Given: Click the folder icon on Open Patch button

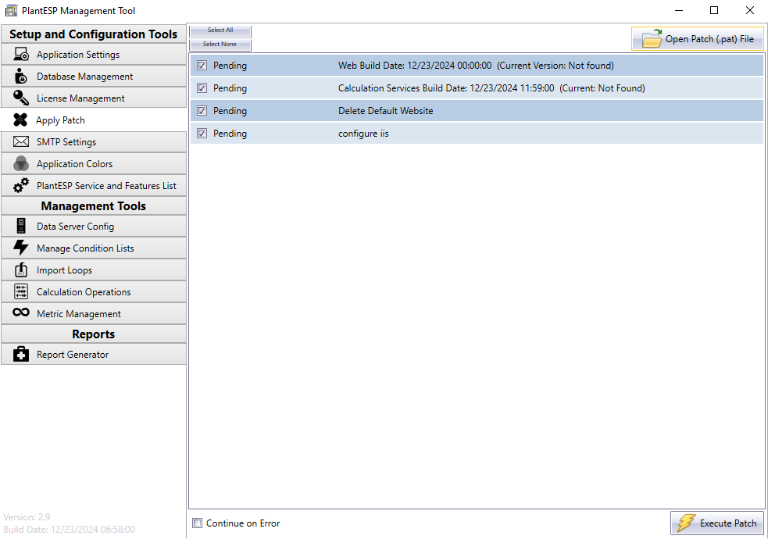Looking at the screenshot, I should 651,38.
